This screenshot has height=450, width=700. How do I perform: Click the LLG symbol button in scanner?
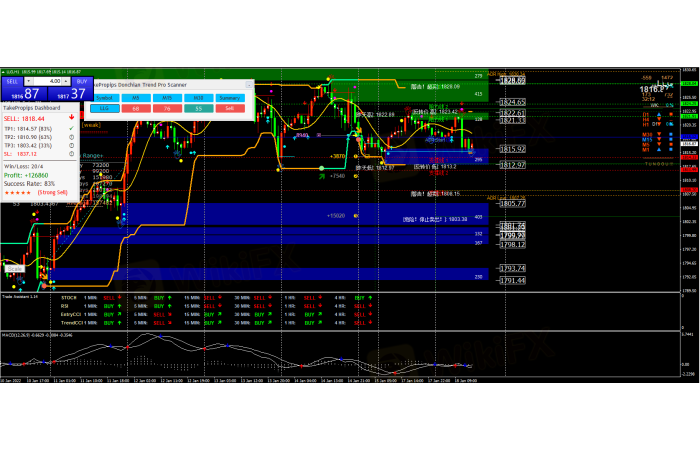click(104, 107)
